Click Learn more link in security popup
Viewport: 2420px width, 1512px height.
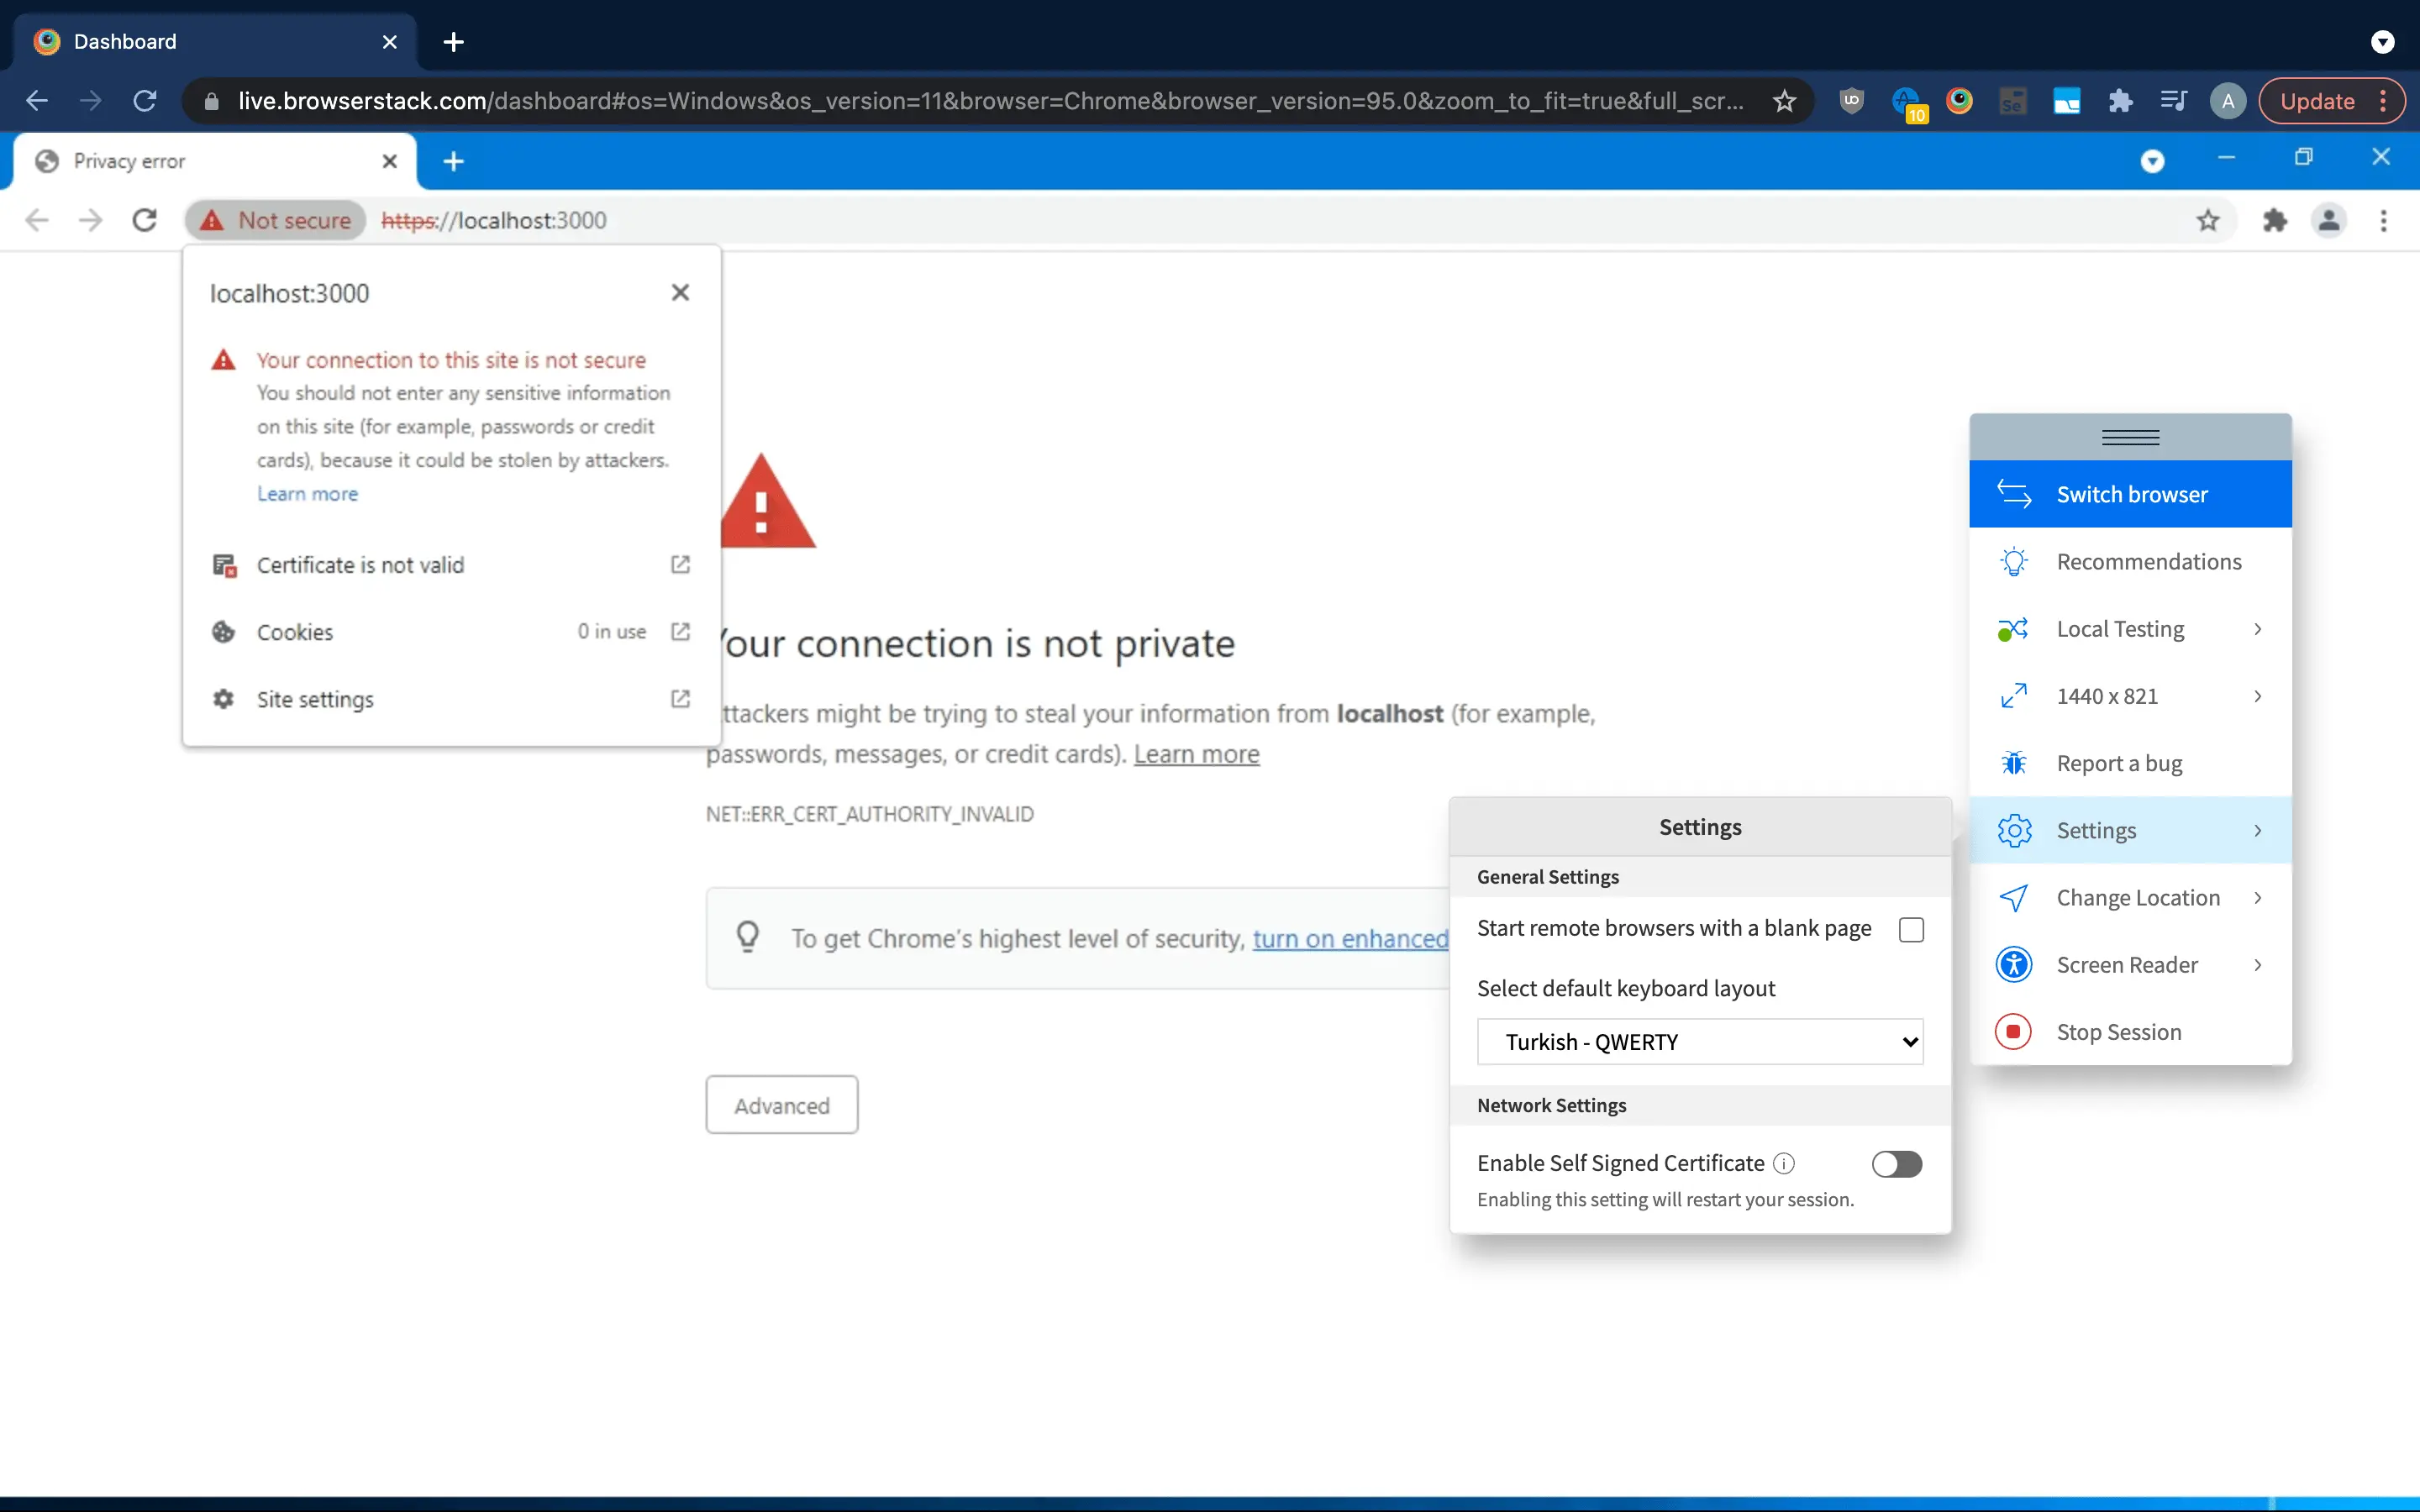click(x=307, y=494)
